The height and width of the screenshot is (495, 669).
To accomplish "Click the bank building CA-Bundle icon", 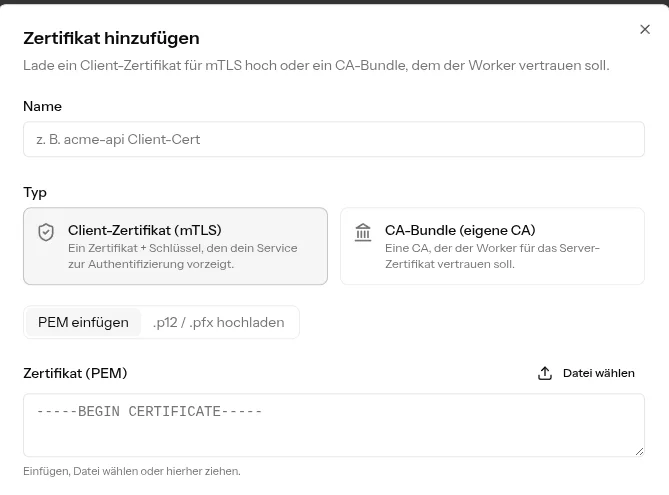I will [363, 233].
